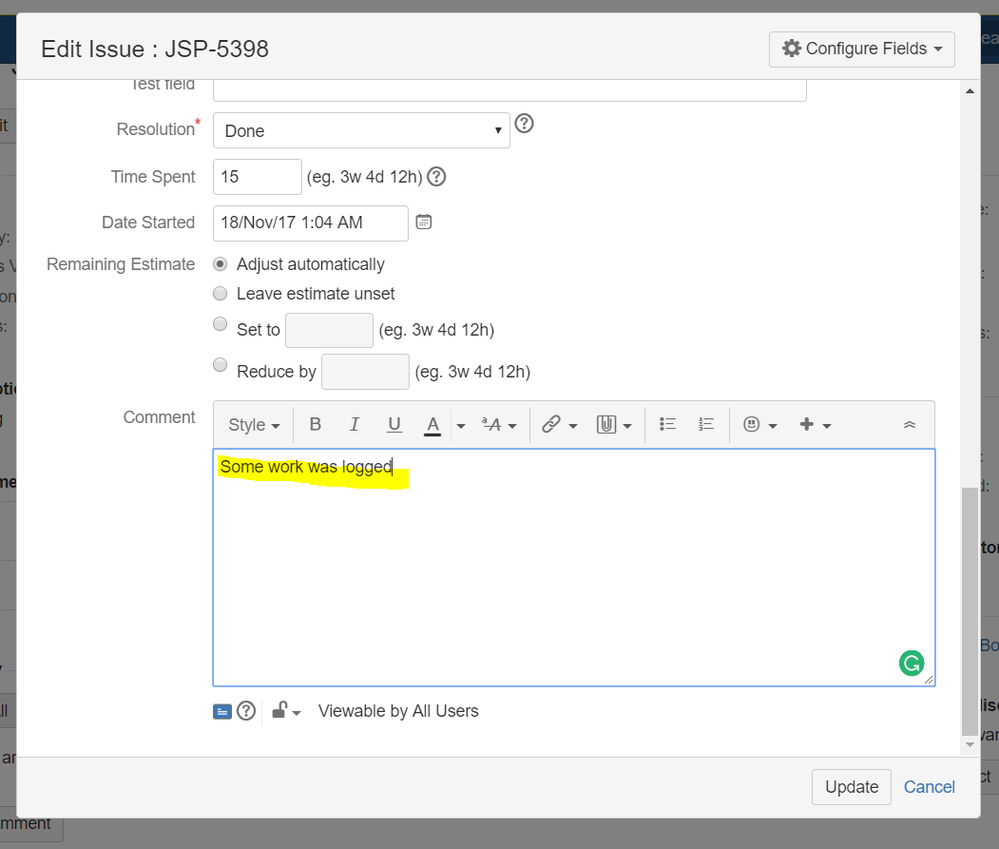This screenshot has width=999, height=849.
Task: Apply italic formatting in comment toolbar
Action: click(354, 424)
